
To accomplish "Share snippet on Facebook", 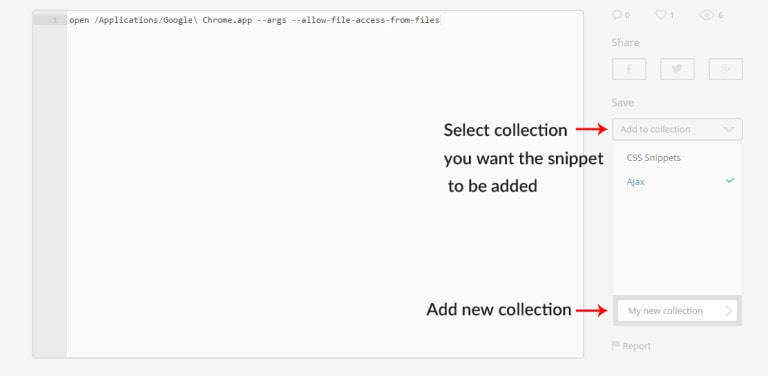I will coord(629,69).
